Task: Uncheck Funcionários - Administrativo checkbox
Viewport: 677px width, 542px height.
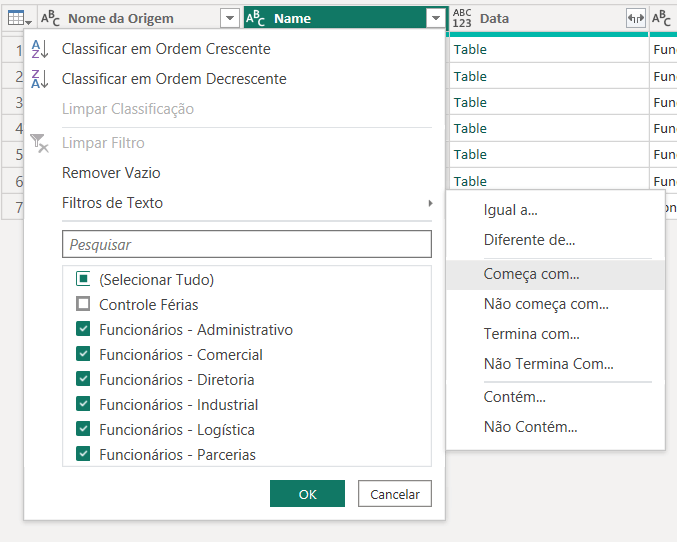Action: pyautogui.click(x=83, y=329)
